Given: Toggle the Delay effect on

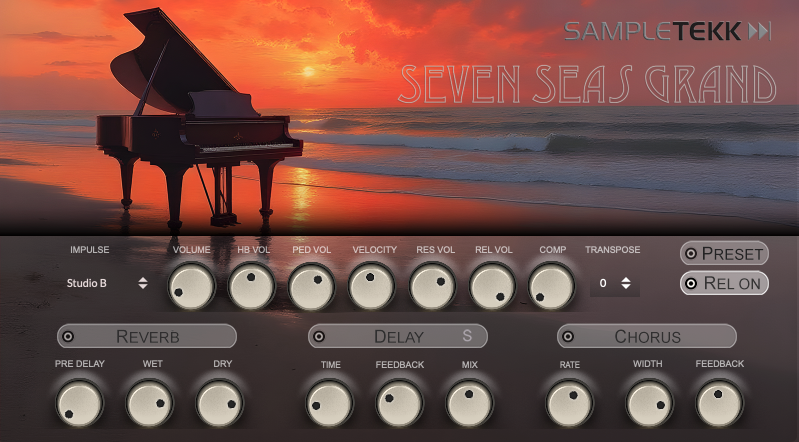Looking at the screenshot, I should click(x=320, y=336).
